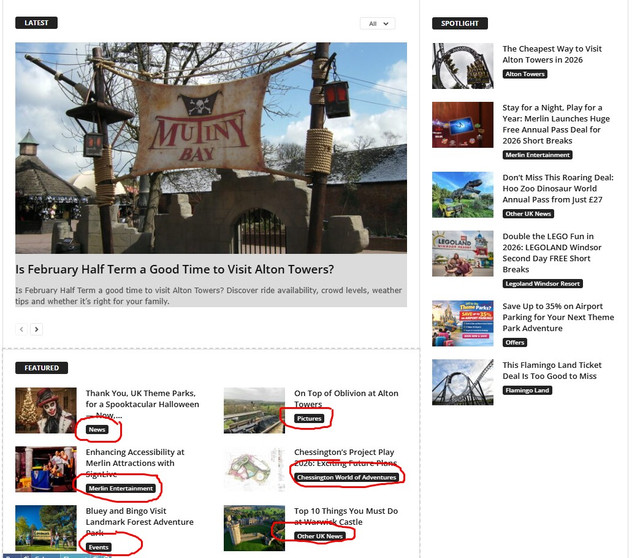The image size is (640, 558).
Task: Open 'Save Up to 35% on Airport Parking' article
Action: pyautogui.click(x=558, y=317)
